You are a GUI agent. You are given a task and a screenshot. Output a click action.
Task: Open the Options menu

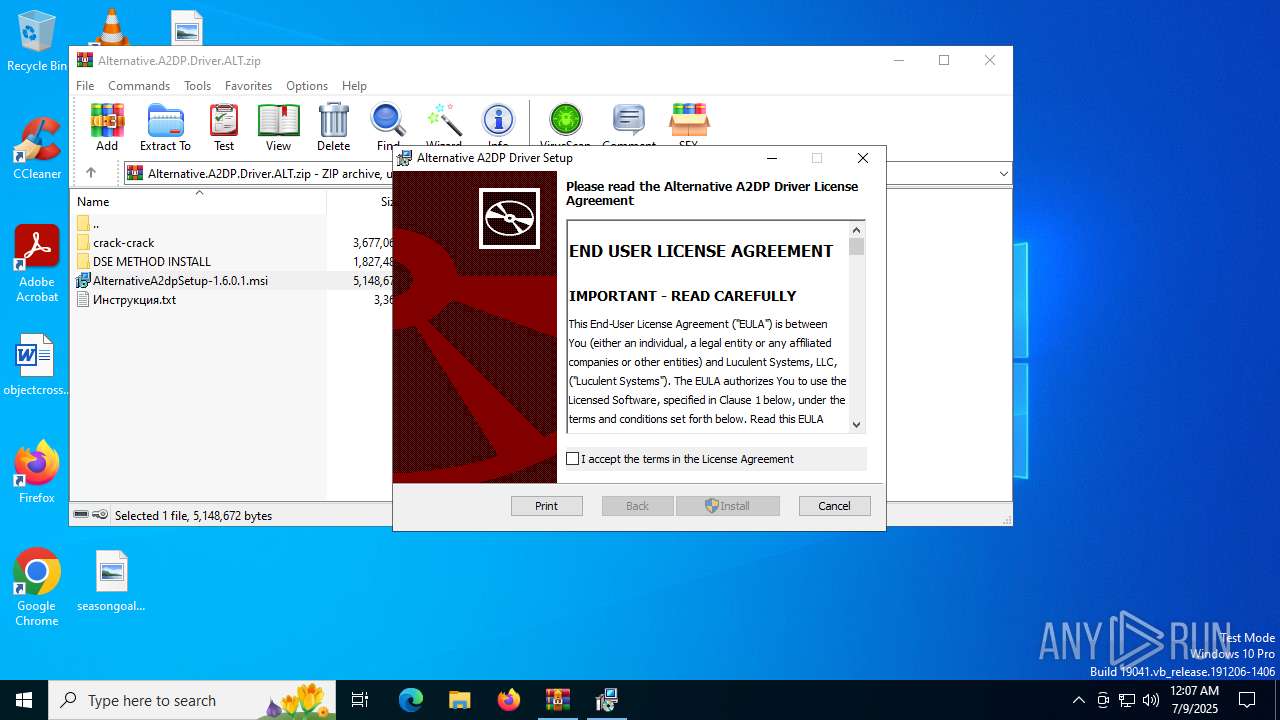(307, 86)
